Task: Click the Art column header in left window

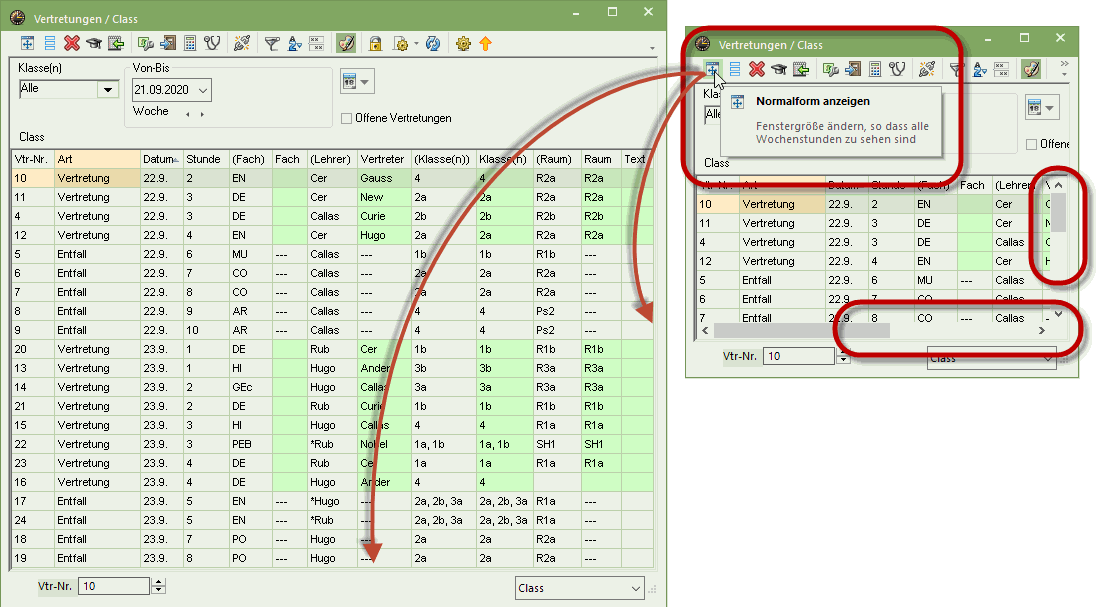Action: pos(97,159)
